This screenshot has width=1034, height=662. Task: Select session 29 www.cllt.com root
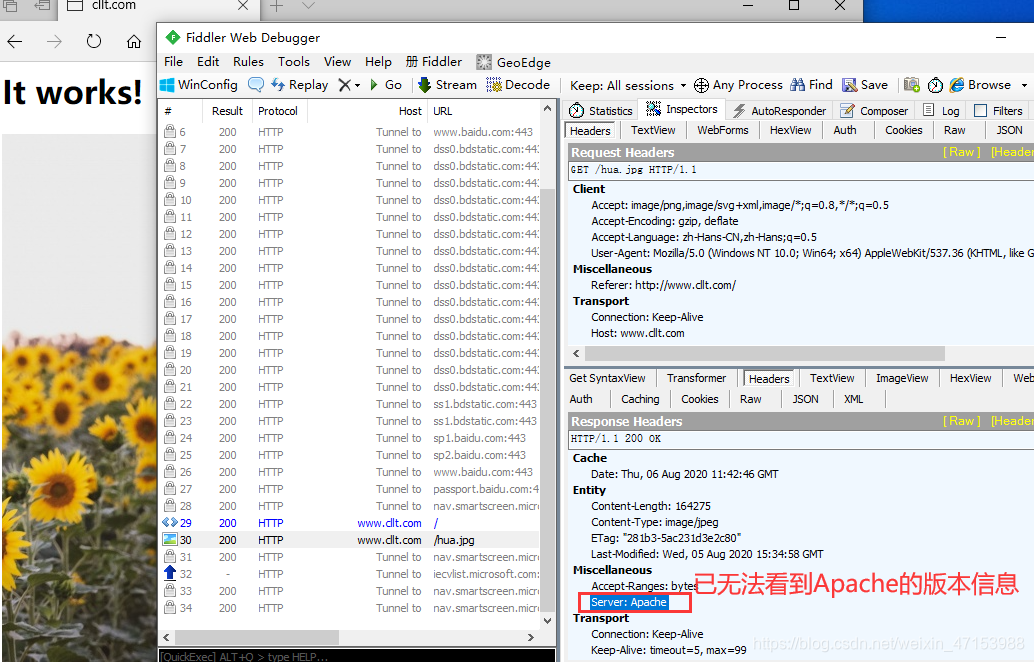[350, 523]
